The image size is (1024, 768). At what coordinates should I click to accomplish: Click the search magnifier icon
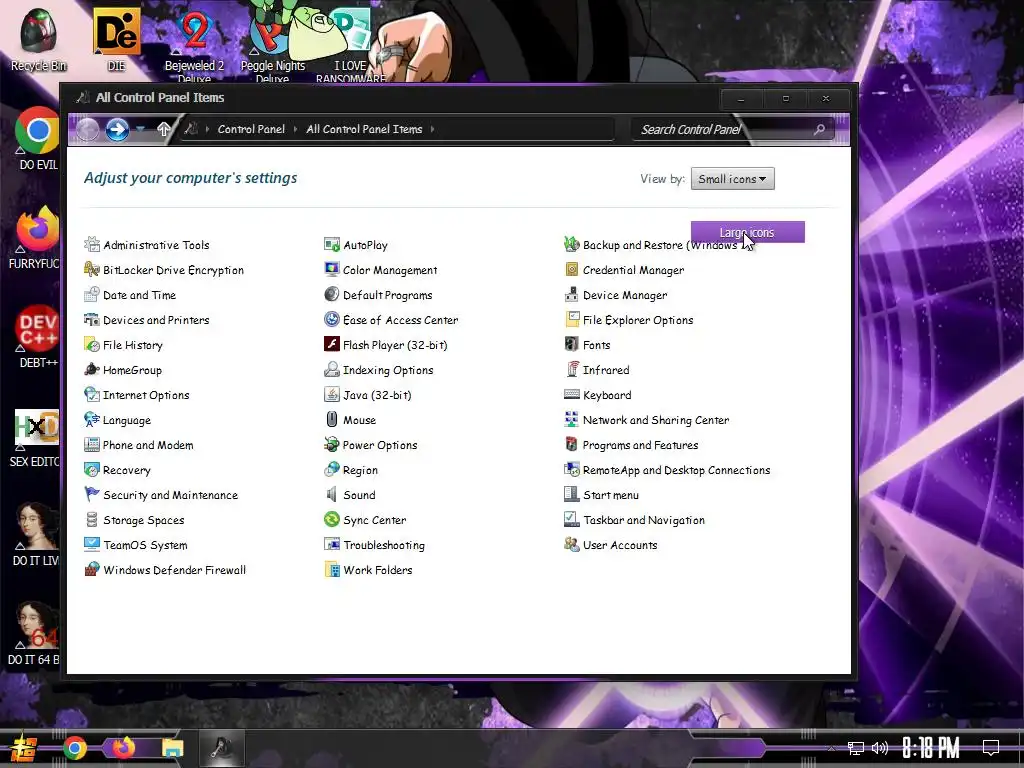click(x=819, y=129)
